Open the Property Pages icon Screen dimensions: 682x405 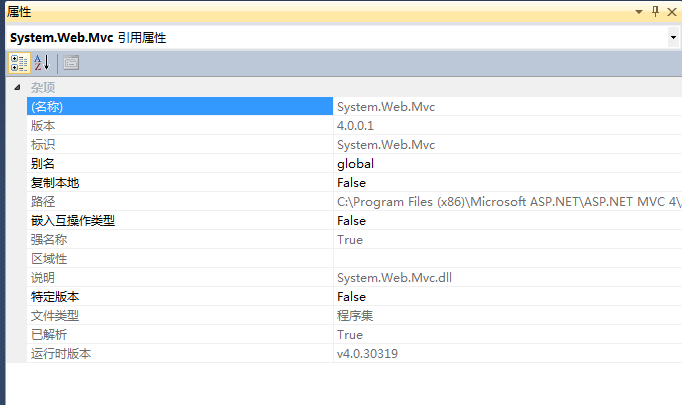[x=71, y=63]
